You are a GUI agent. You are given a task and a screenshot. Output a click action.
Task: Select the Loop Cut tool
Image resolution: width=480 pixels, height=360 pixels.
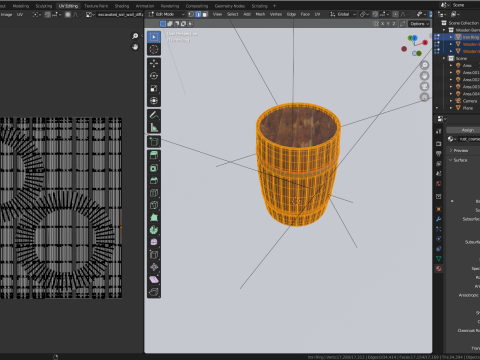click(x=154, y=193)
